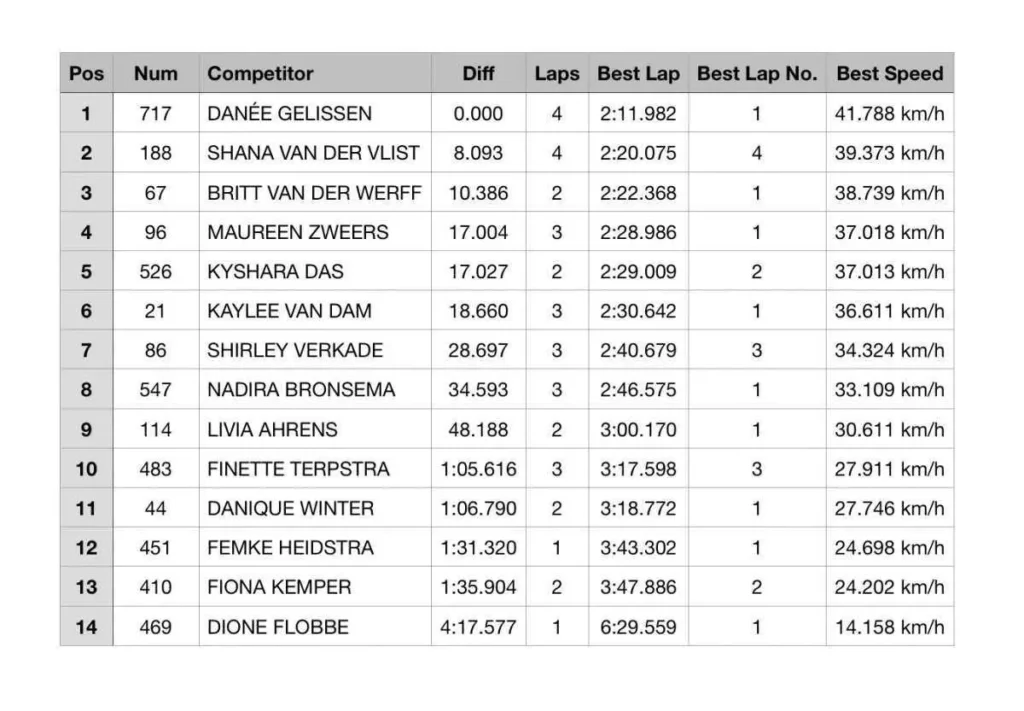Select the Laps column header
1024x711 pixels.
pos(556,73)
